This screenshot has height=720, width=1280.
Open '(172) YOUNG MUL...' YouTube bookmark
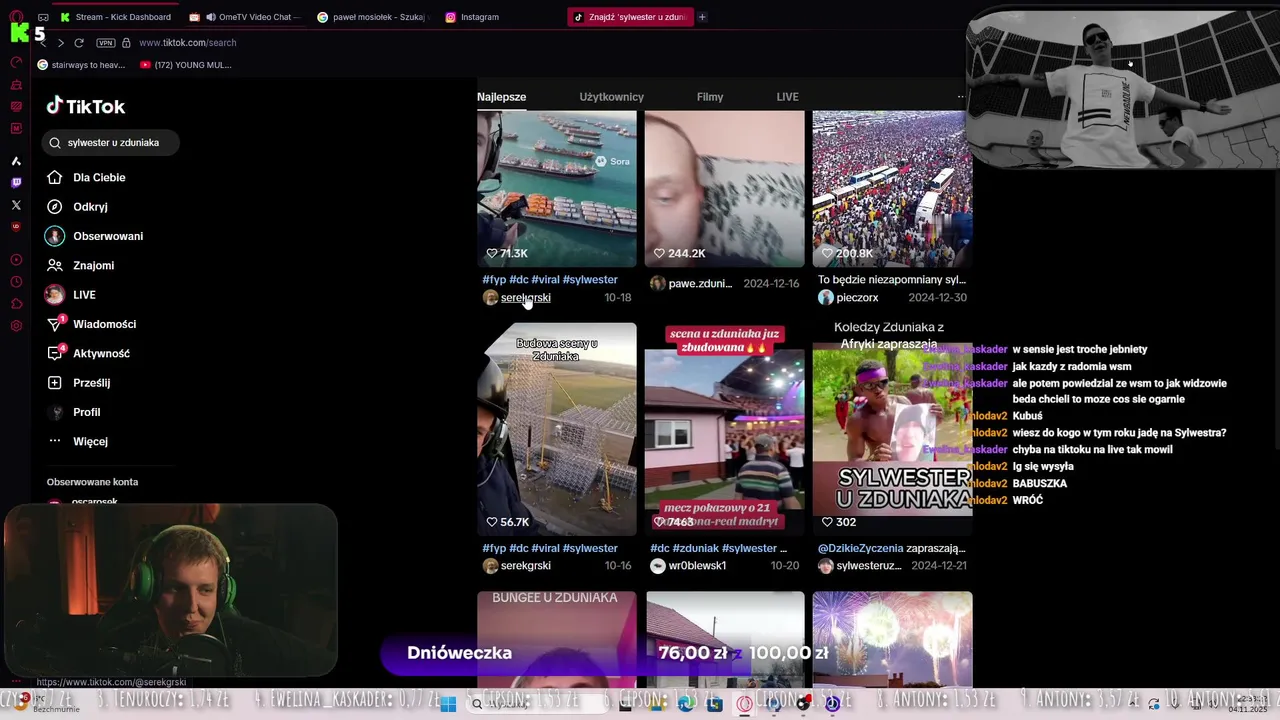[186, 65]
